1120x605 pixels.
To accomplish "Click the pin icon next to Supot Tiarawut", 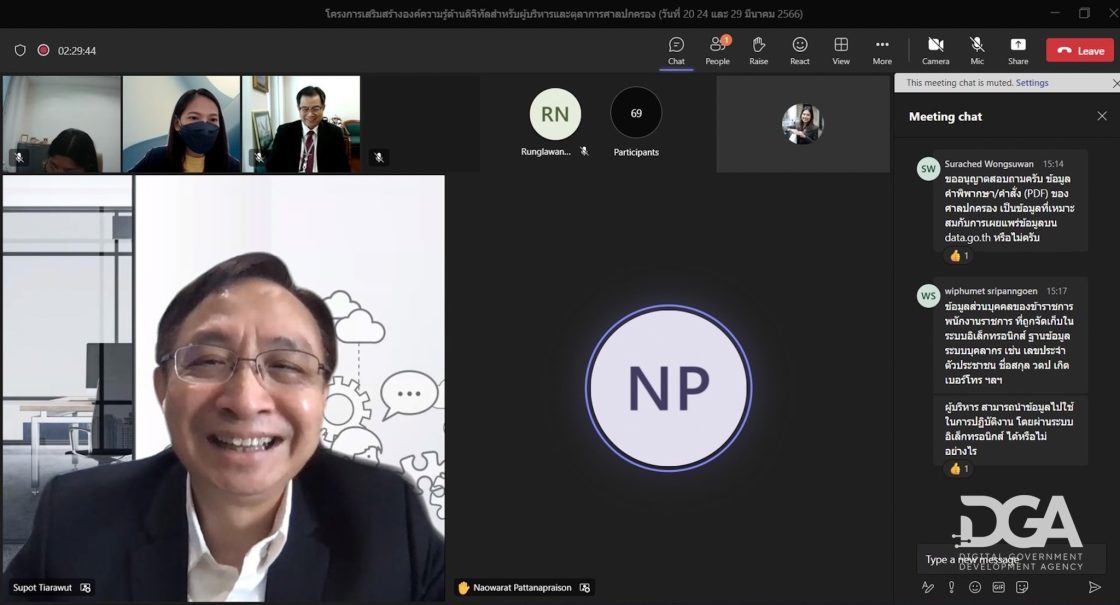I will (86, 587).
